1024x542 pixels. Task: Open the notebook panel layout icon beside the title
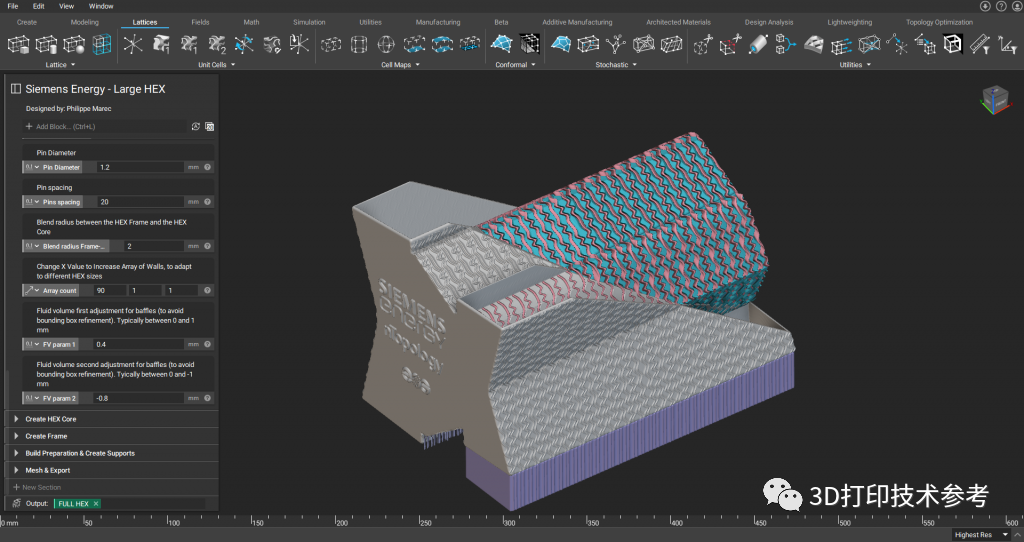pyautogui.click(x=16, y=89)
